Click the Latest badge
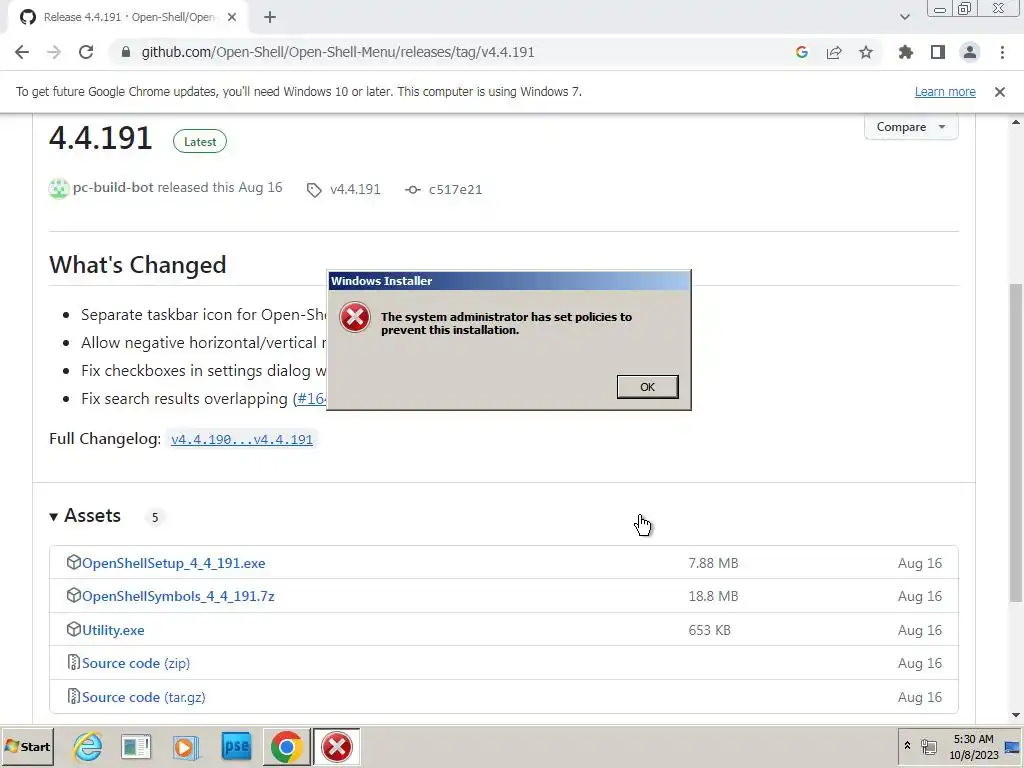1024x768 pixels. (x=200, y=142)
